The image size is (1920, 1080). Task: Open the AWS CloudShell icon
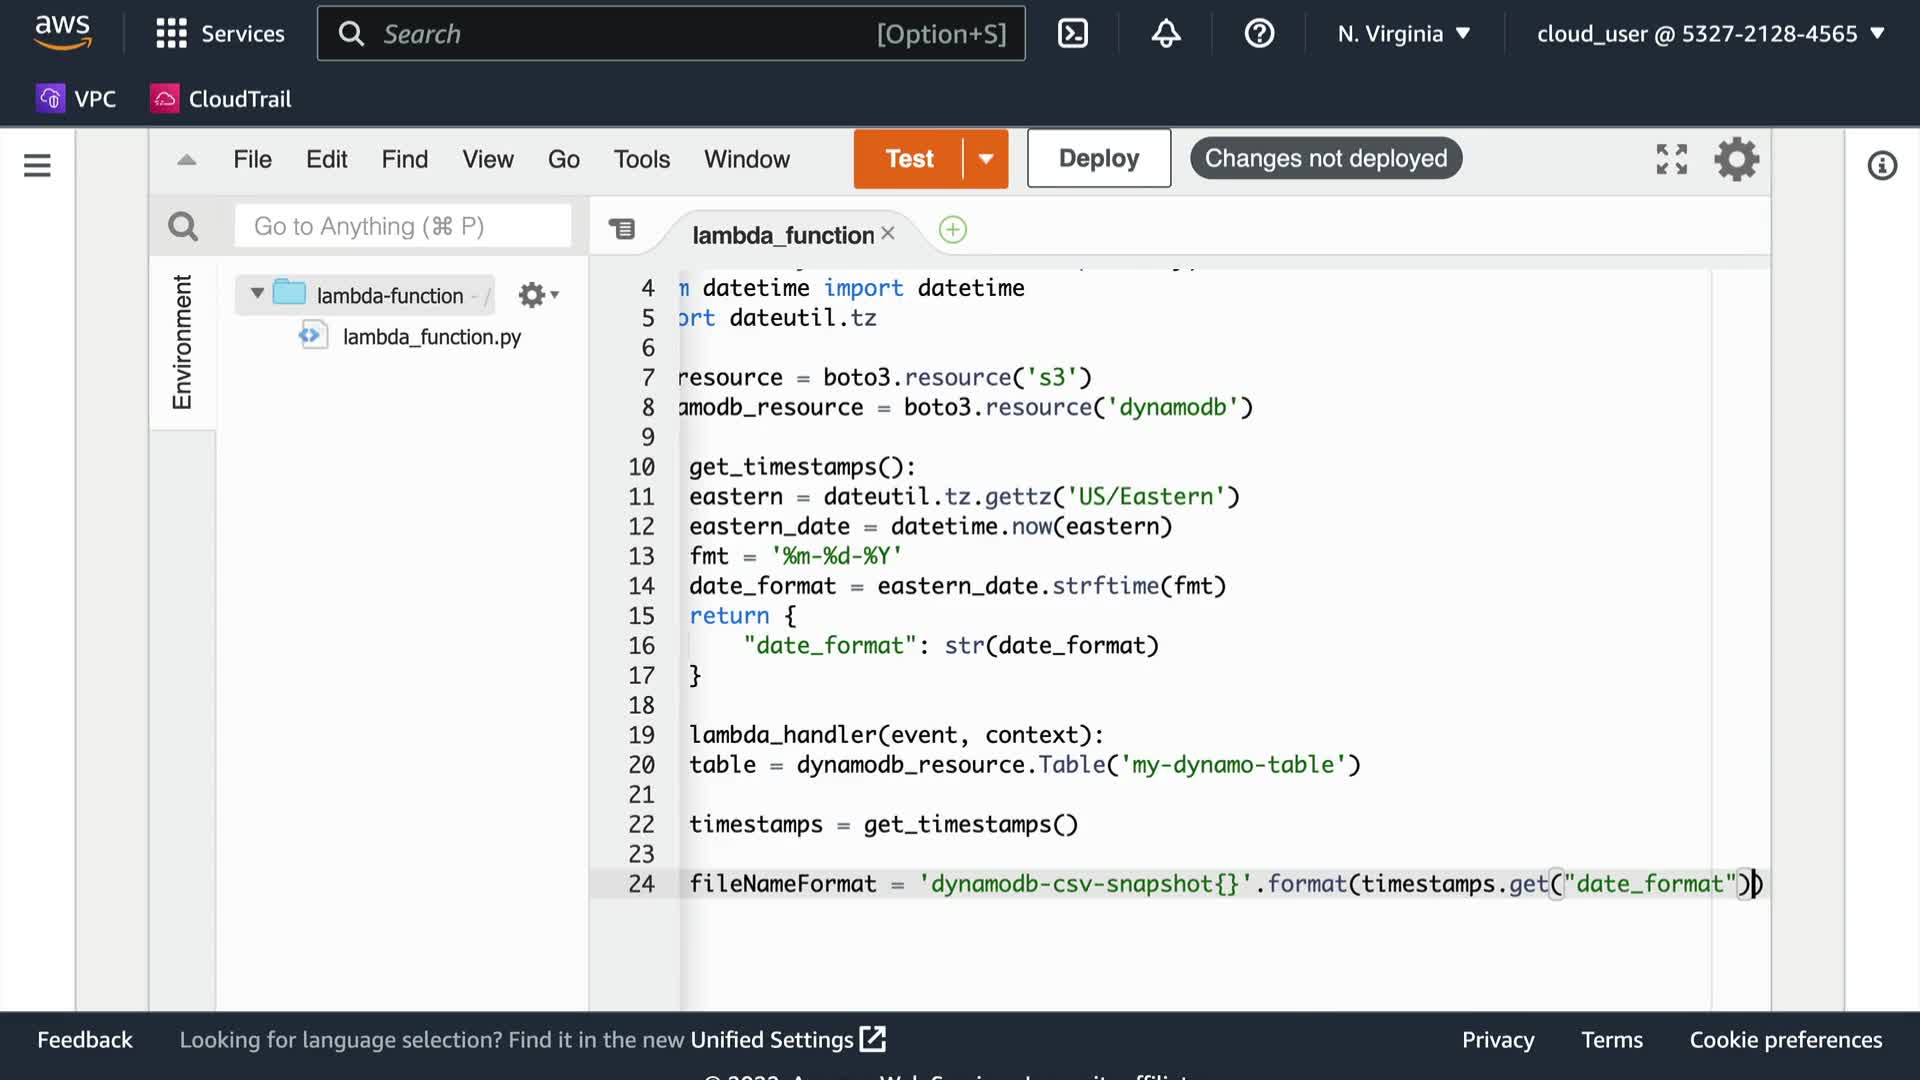click(1072, 34)
